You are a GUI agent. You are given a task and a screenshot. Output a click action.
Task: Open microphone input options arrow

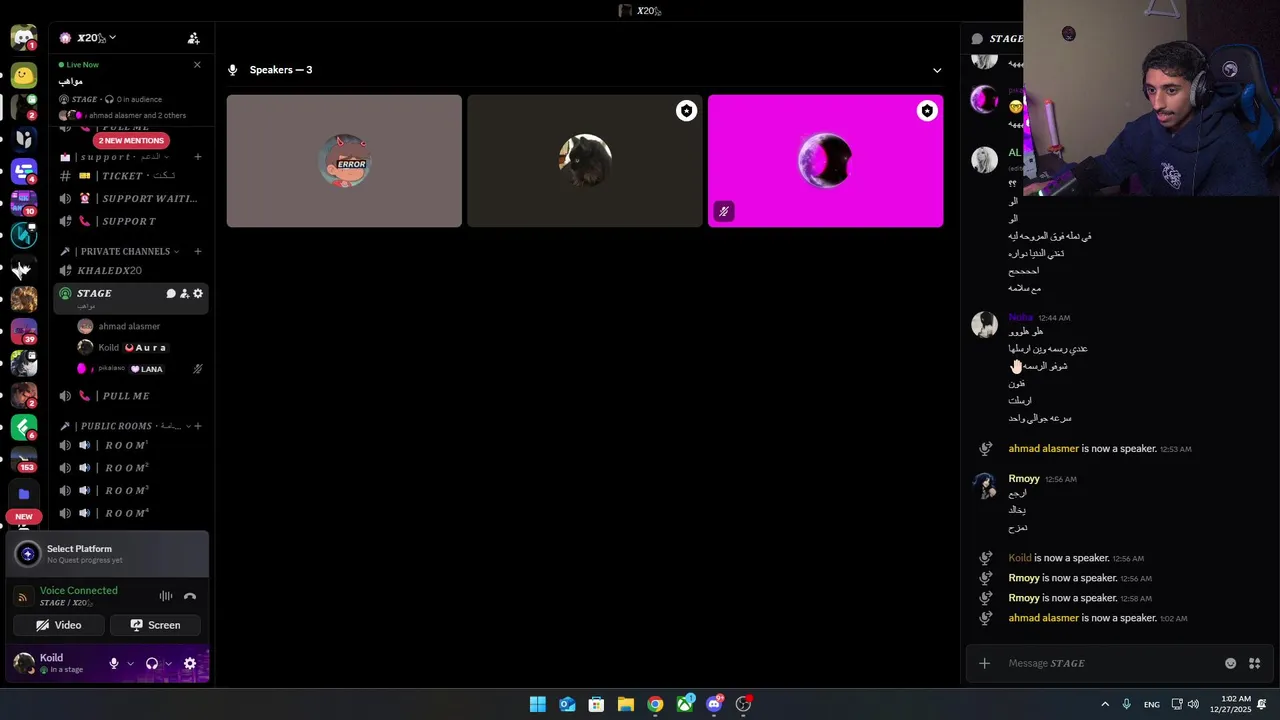point(130,663)
